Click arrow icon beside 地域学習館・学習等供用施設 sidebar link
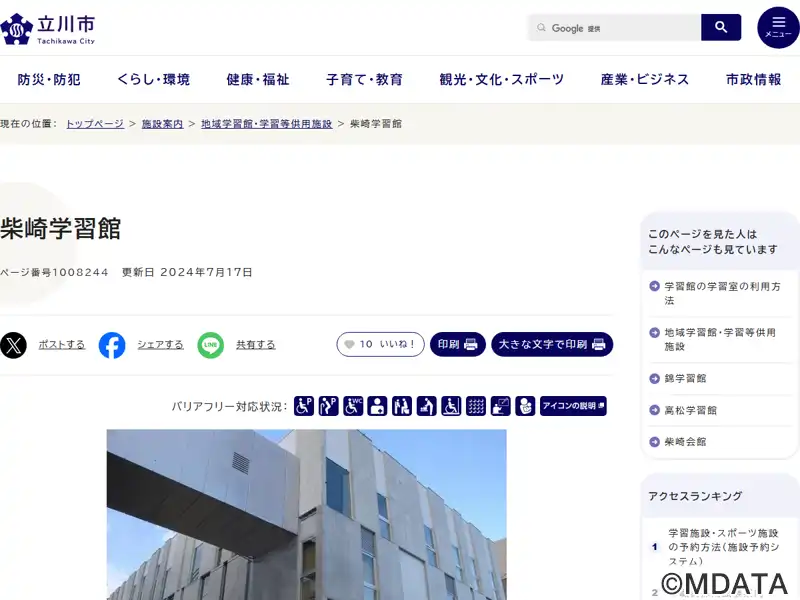 pyautogui.click(x=655, y=333)
